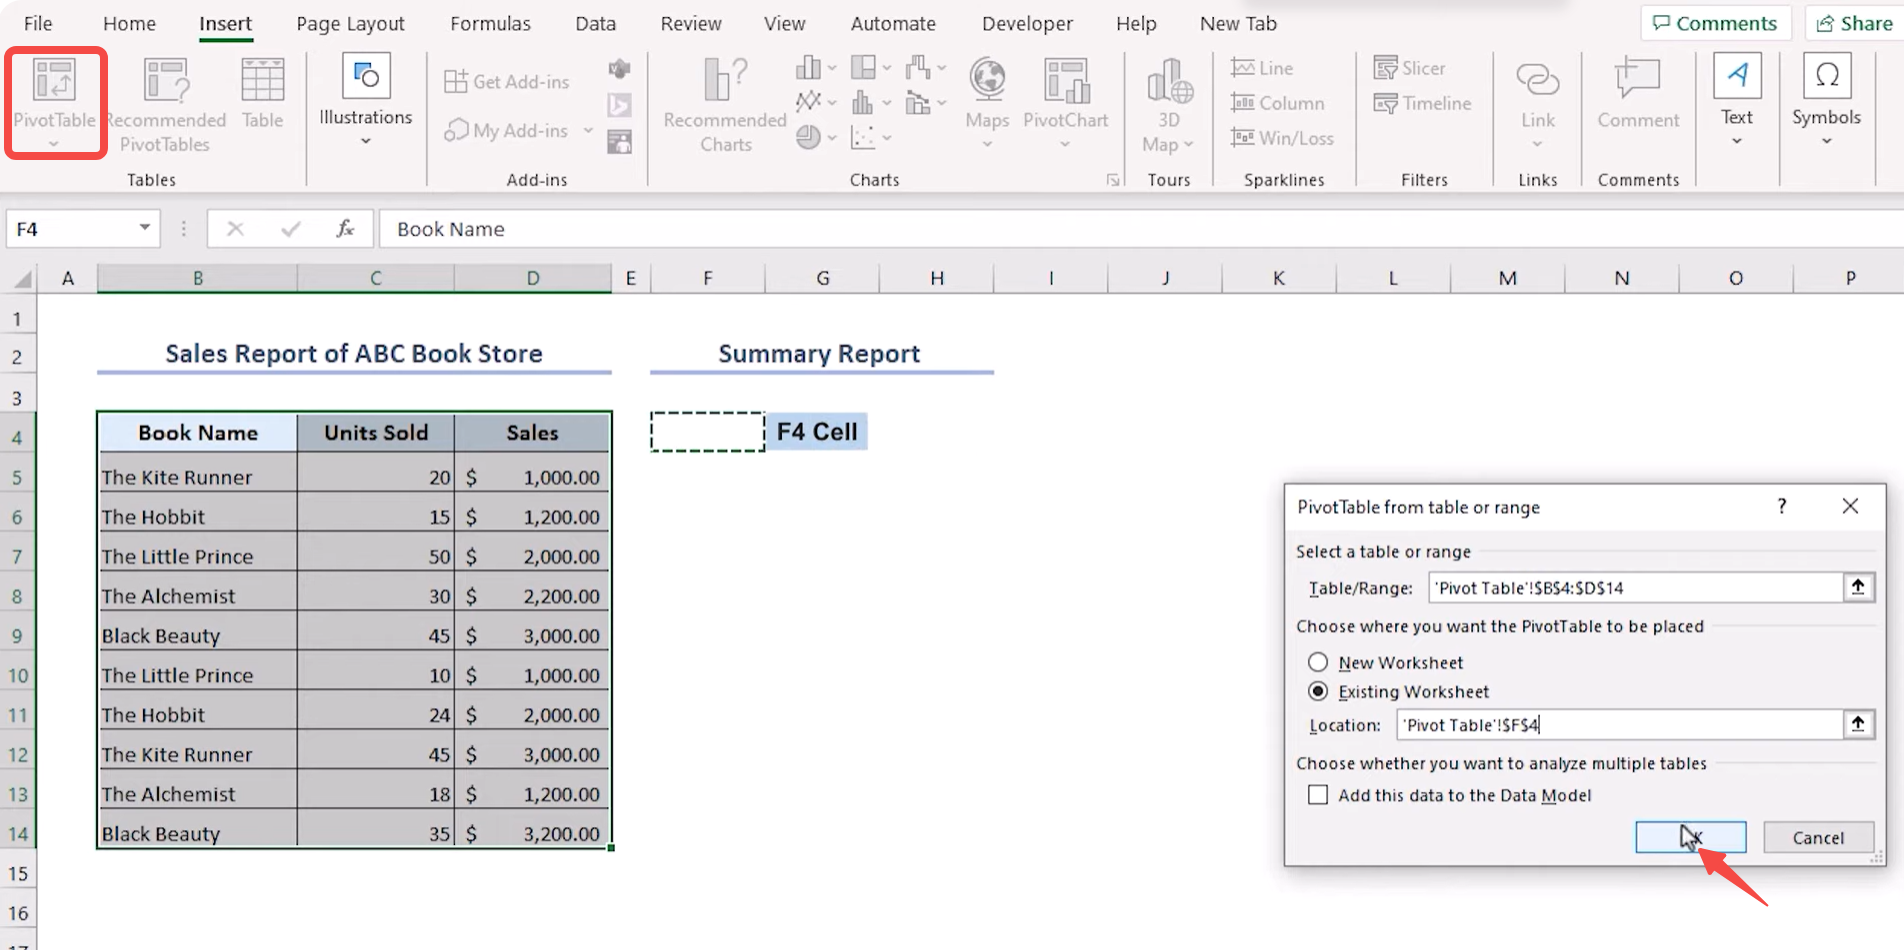This screenshot has height=950, width=1904.
Task: Insert a statistic (histogram) chart
Action: pyautogui.click(x=870, y=102)
